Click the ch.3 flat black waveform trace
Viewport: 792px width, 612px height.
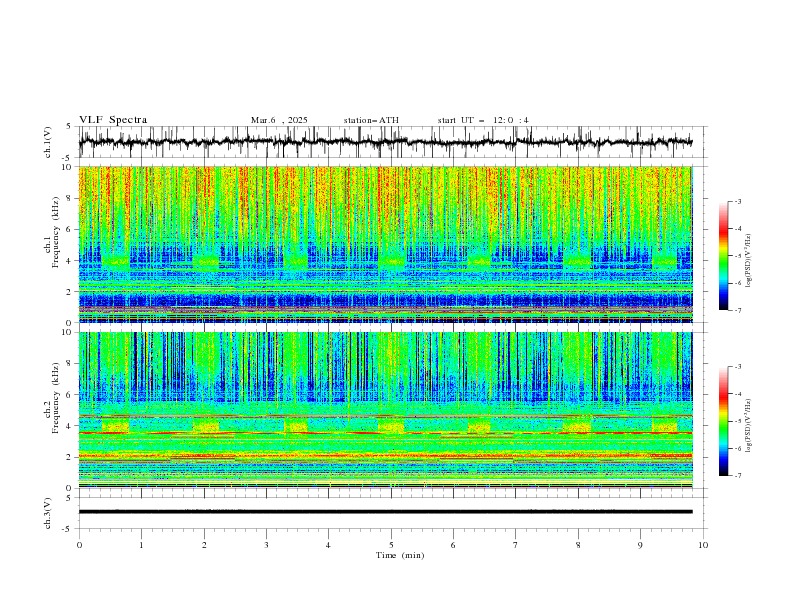coord(385,512)
